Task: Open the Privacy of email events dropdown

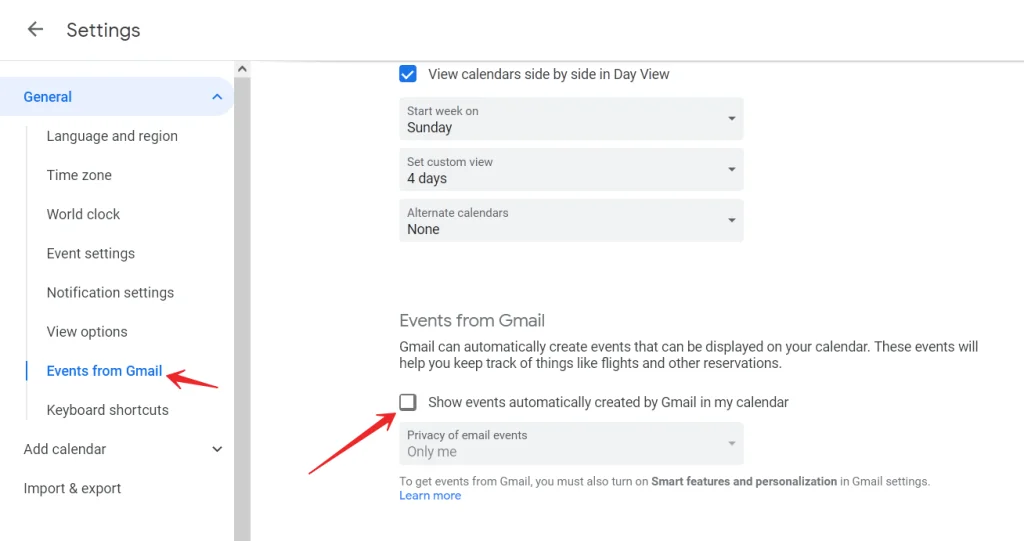Action: [571, 444]
